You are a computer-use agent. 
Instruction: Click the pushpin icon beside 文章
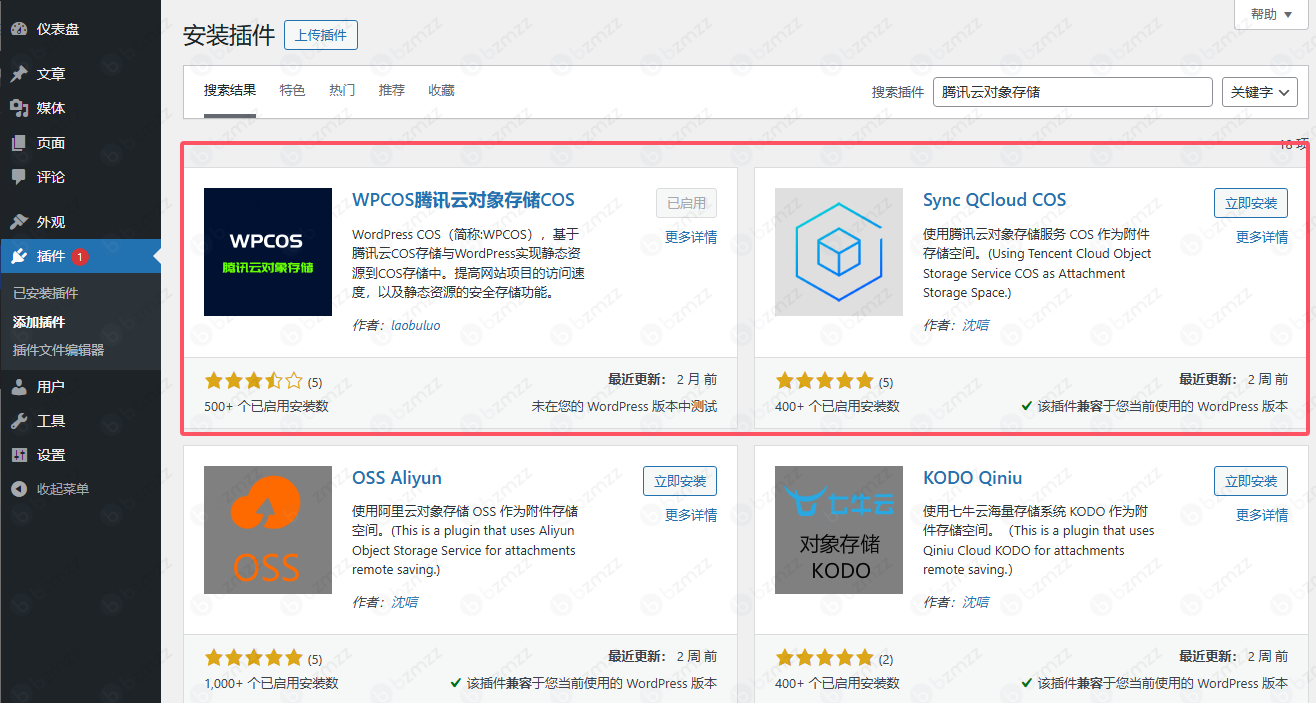(19, 74)
